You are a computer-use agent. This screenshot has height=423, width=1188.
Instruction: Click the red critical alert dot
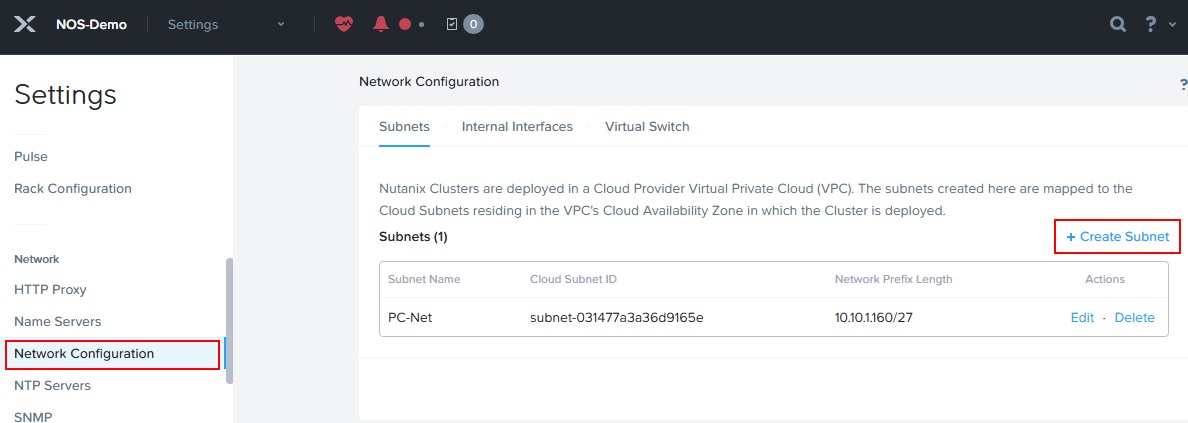(405, 24)
